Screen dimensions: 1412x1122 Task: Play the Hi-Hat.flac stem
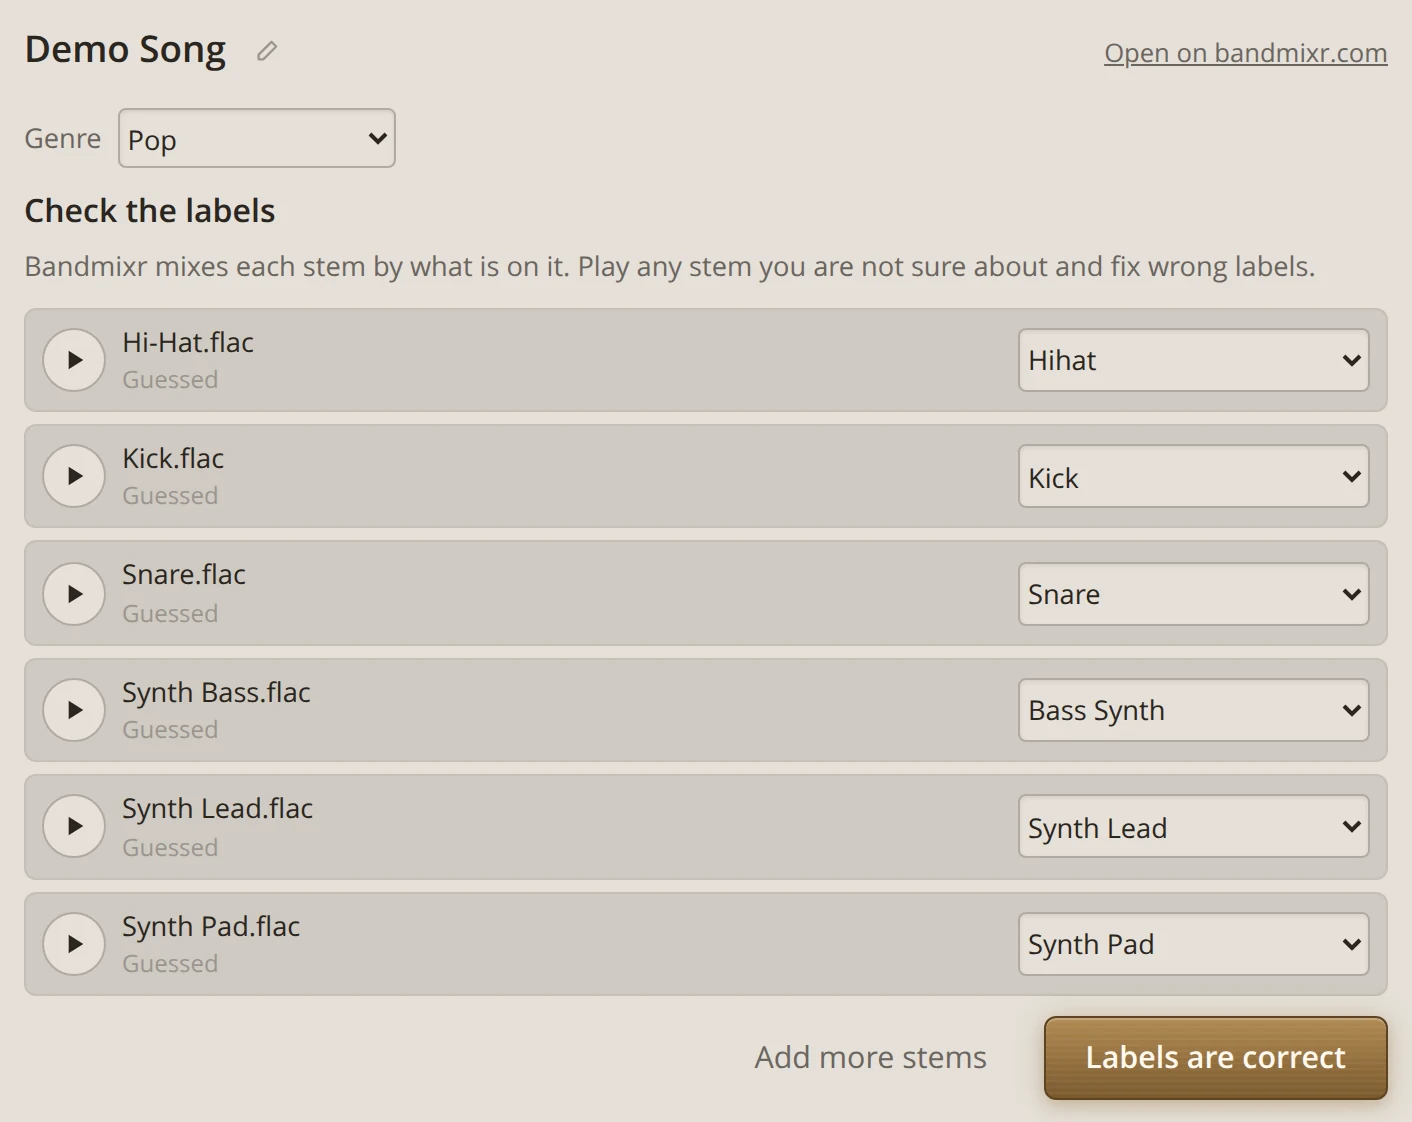pyautogui.click(x=74, y=360)
